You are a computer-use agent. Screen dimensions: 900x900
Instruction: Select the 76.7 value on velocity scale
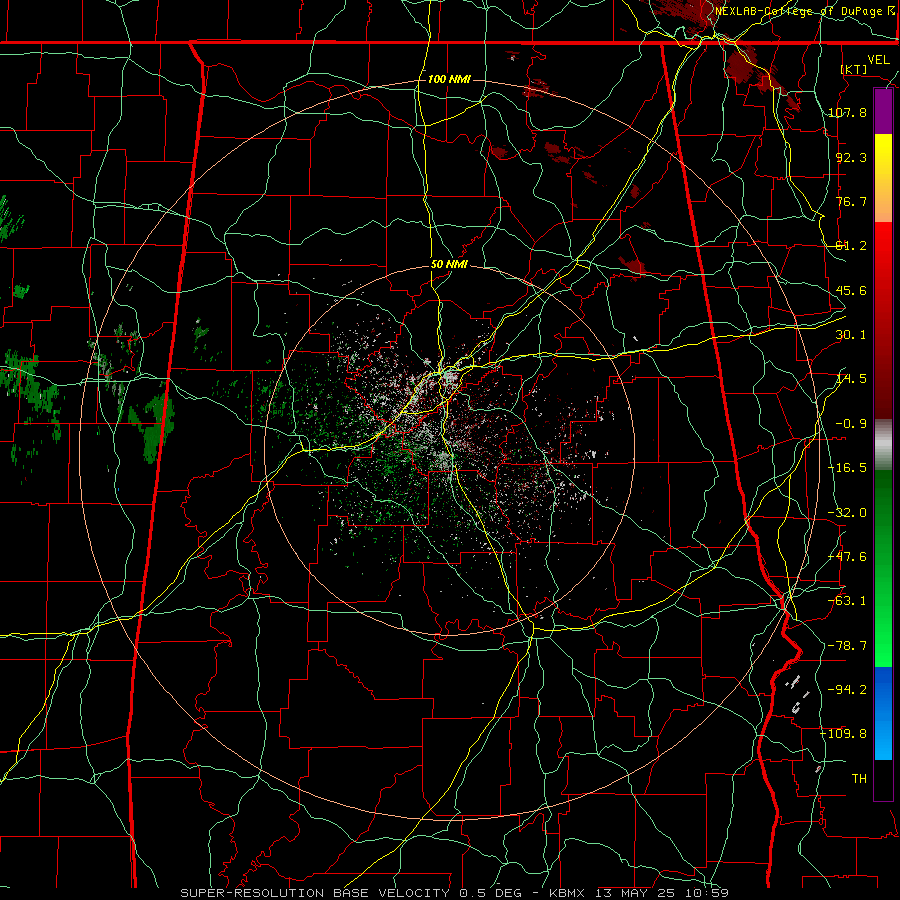pyautogui.click(x=851, y=201)
